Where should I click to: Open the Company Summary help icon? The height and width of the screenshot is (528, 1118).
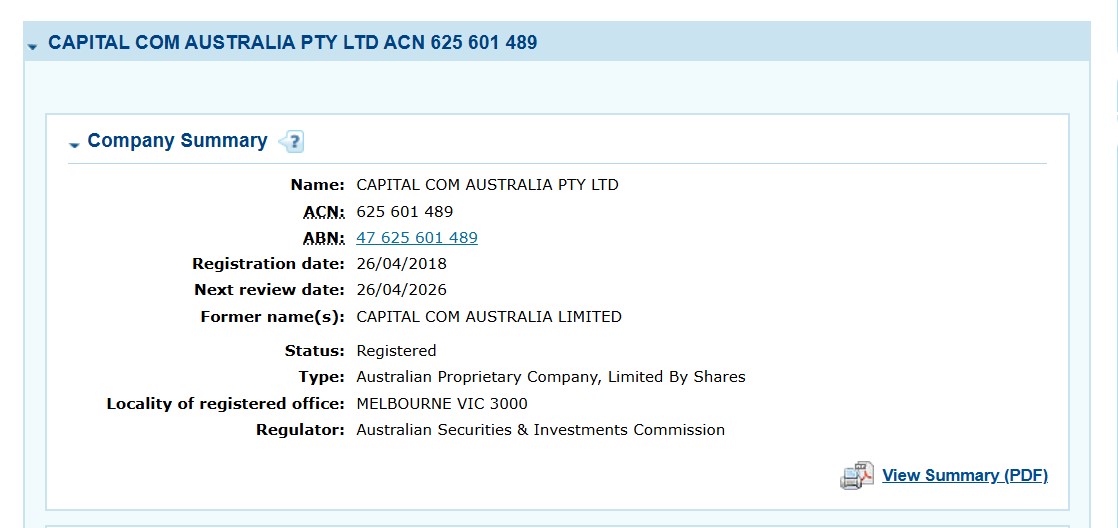(292, 142)
